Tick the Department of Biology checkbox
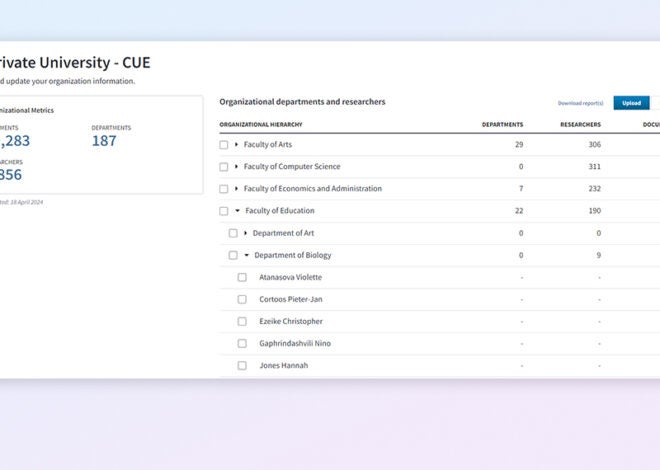660x470 pixels. (x=233, y=255)
